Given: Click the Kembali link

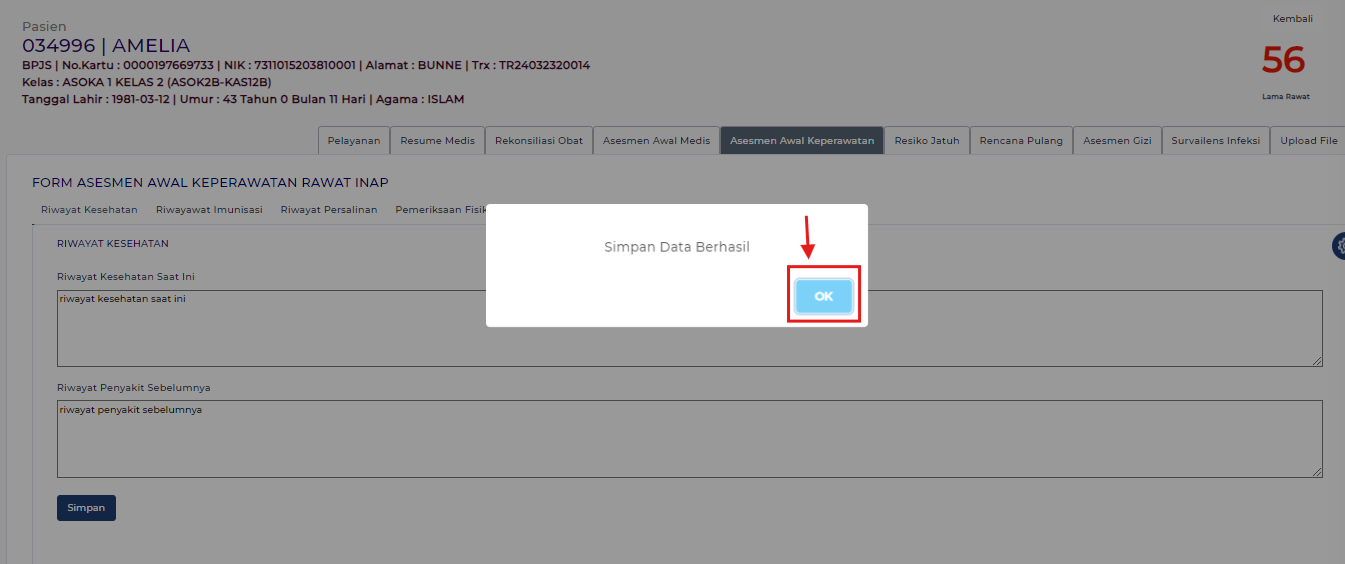Looking at the screenshot, I should coord(1292,19).
